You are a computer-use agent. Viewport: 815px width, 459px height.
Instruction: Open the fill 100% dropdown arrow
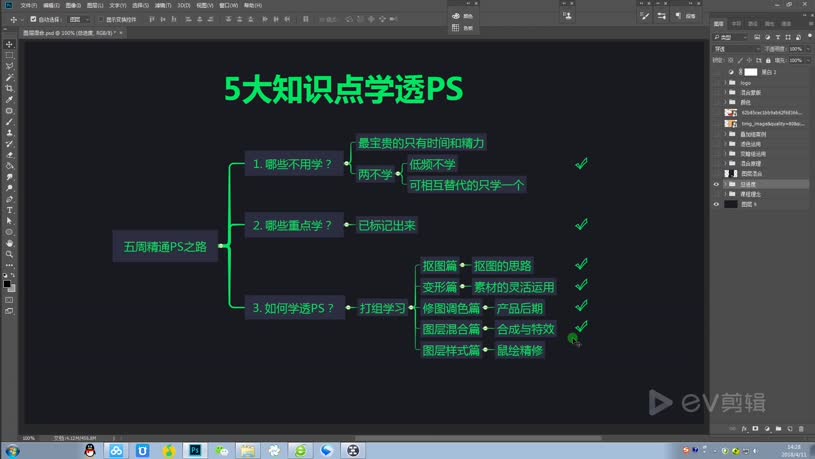coord(808,60)
